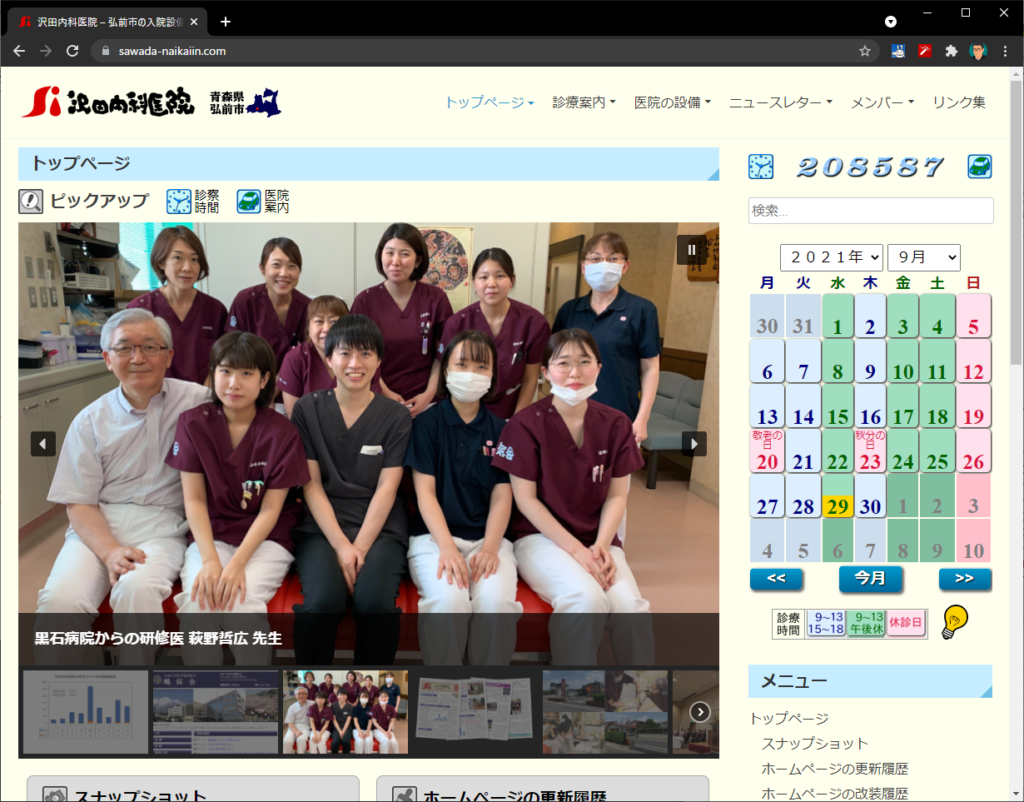Open the リンク集 page

click(x=959, y=103)
